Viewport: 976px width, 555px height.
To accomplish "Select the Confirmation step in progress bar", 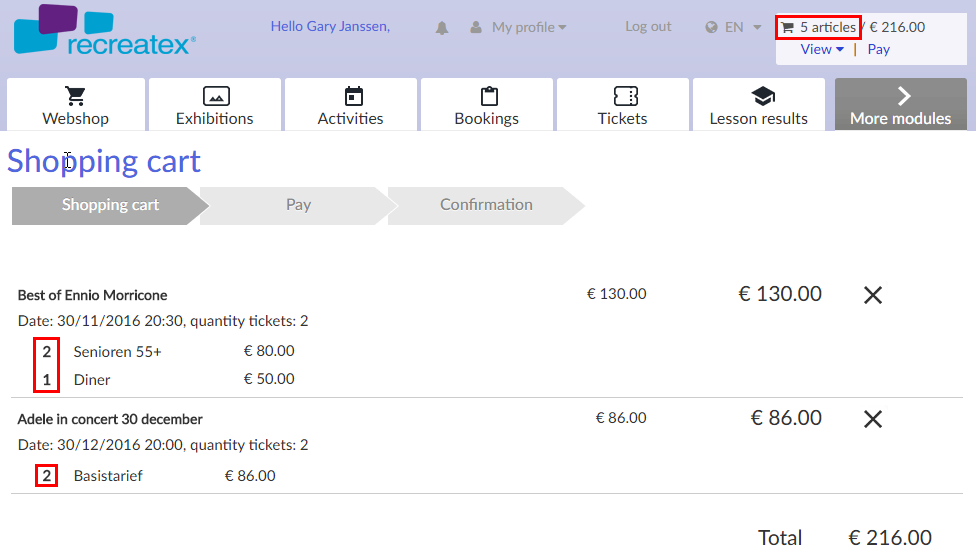I will coord(486,205).
